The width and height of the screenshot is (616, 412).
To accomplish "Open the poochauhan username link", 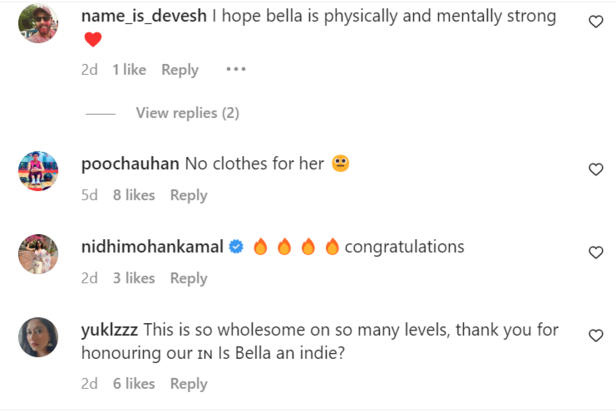I will click(x=129, y=164).
